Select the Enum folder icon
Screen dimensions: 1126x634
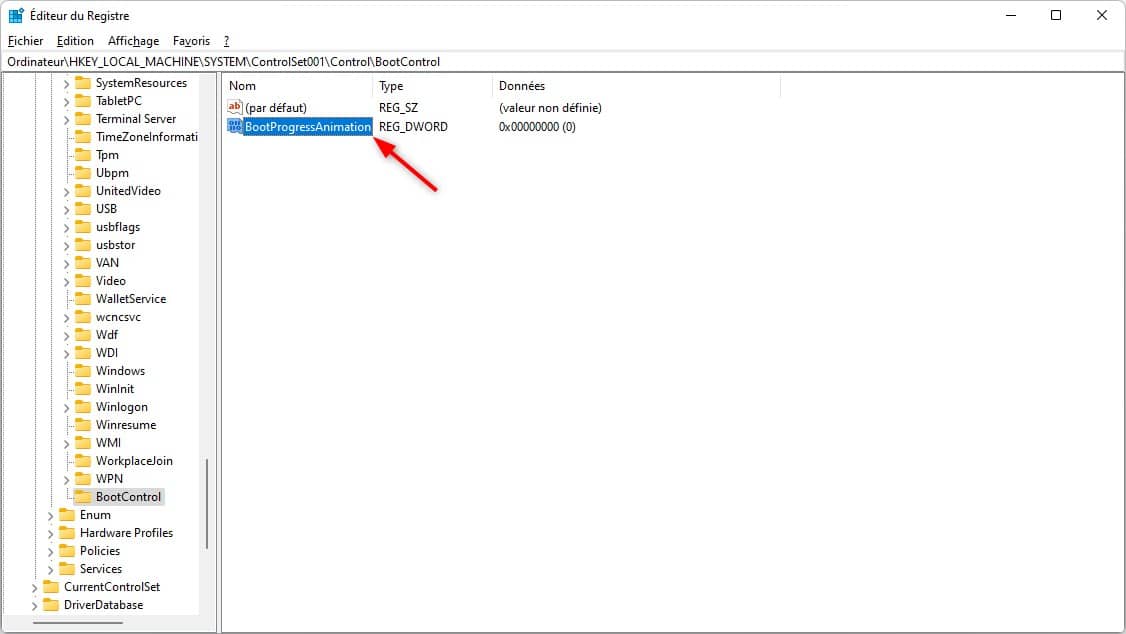point(67,514)
